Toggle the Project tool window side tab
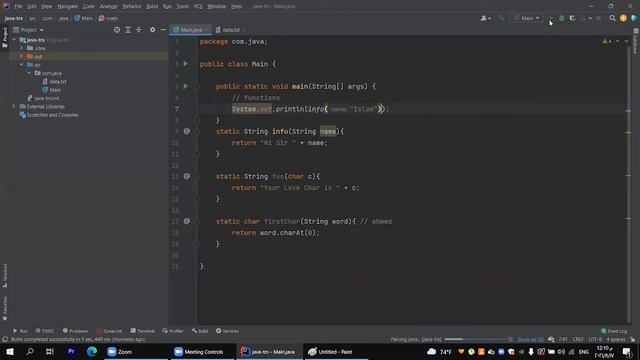This screenshot has width=640, height=360. point(5,37)
